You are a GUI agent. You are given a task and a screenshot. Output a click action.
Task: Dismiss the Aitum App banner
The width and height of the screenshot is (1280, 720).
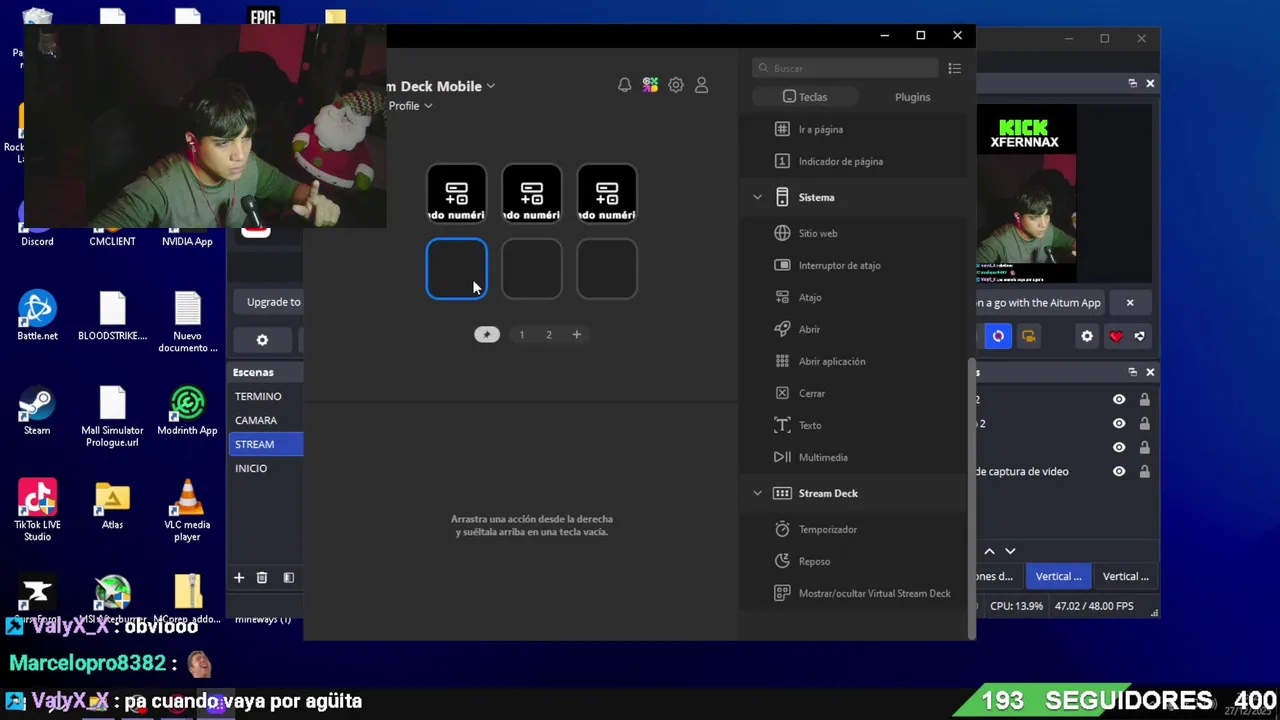[x=1130, y=302]
